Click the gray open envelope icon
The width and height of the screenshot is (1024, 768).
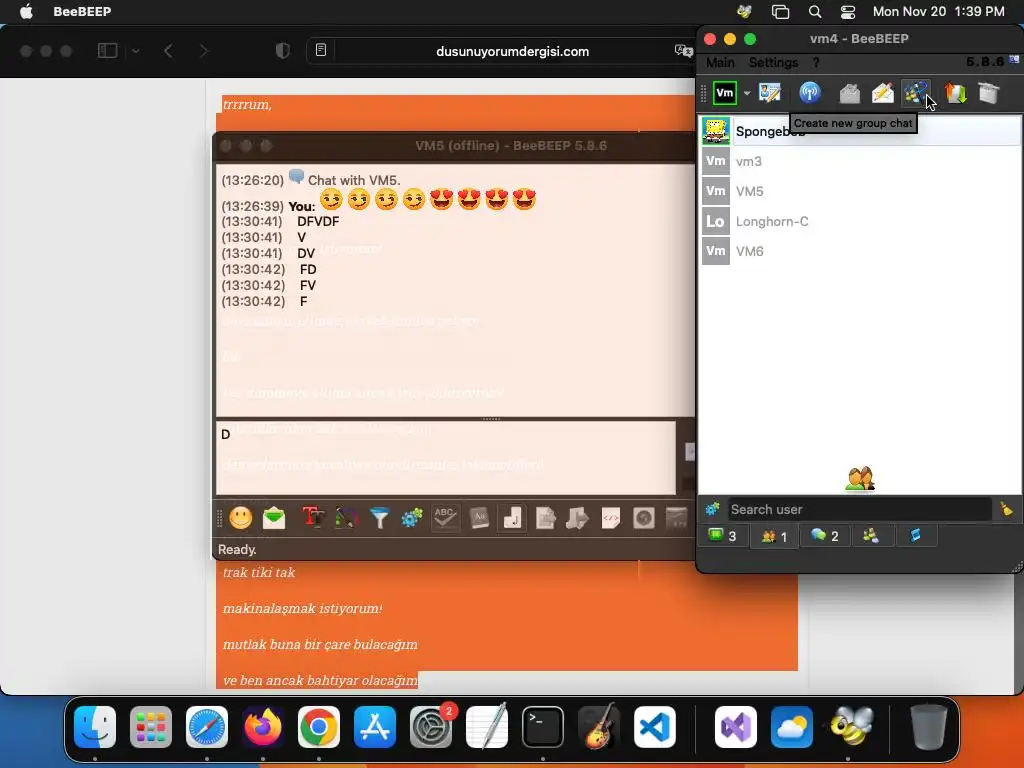849,93
